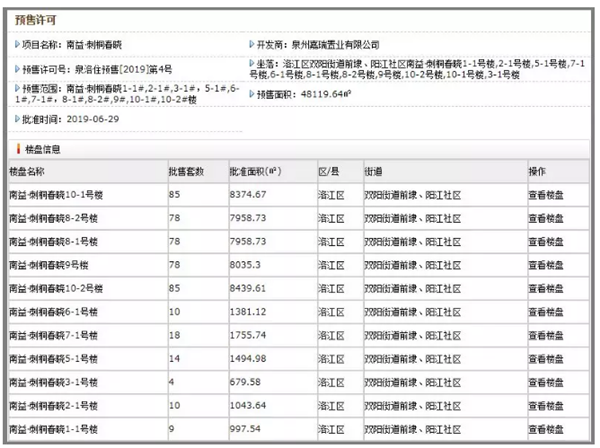Click the 预售面积 value 48119.64㎡
The width and height of the screenshot is (600, 448).
coord(326,94)
